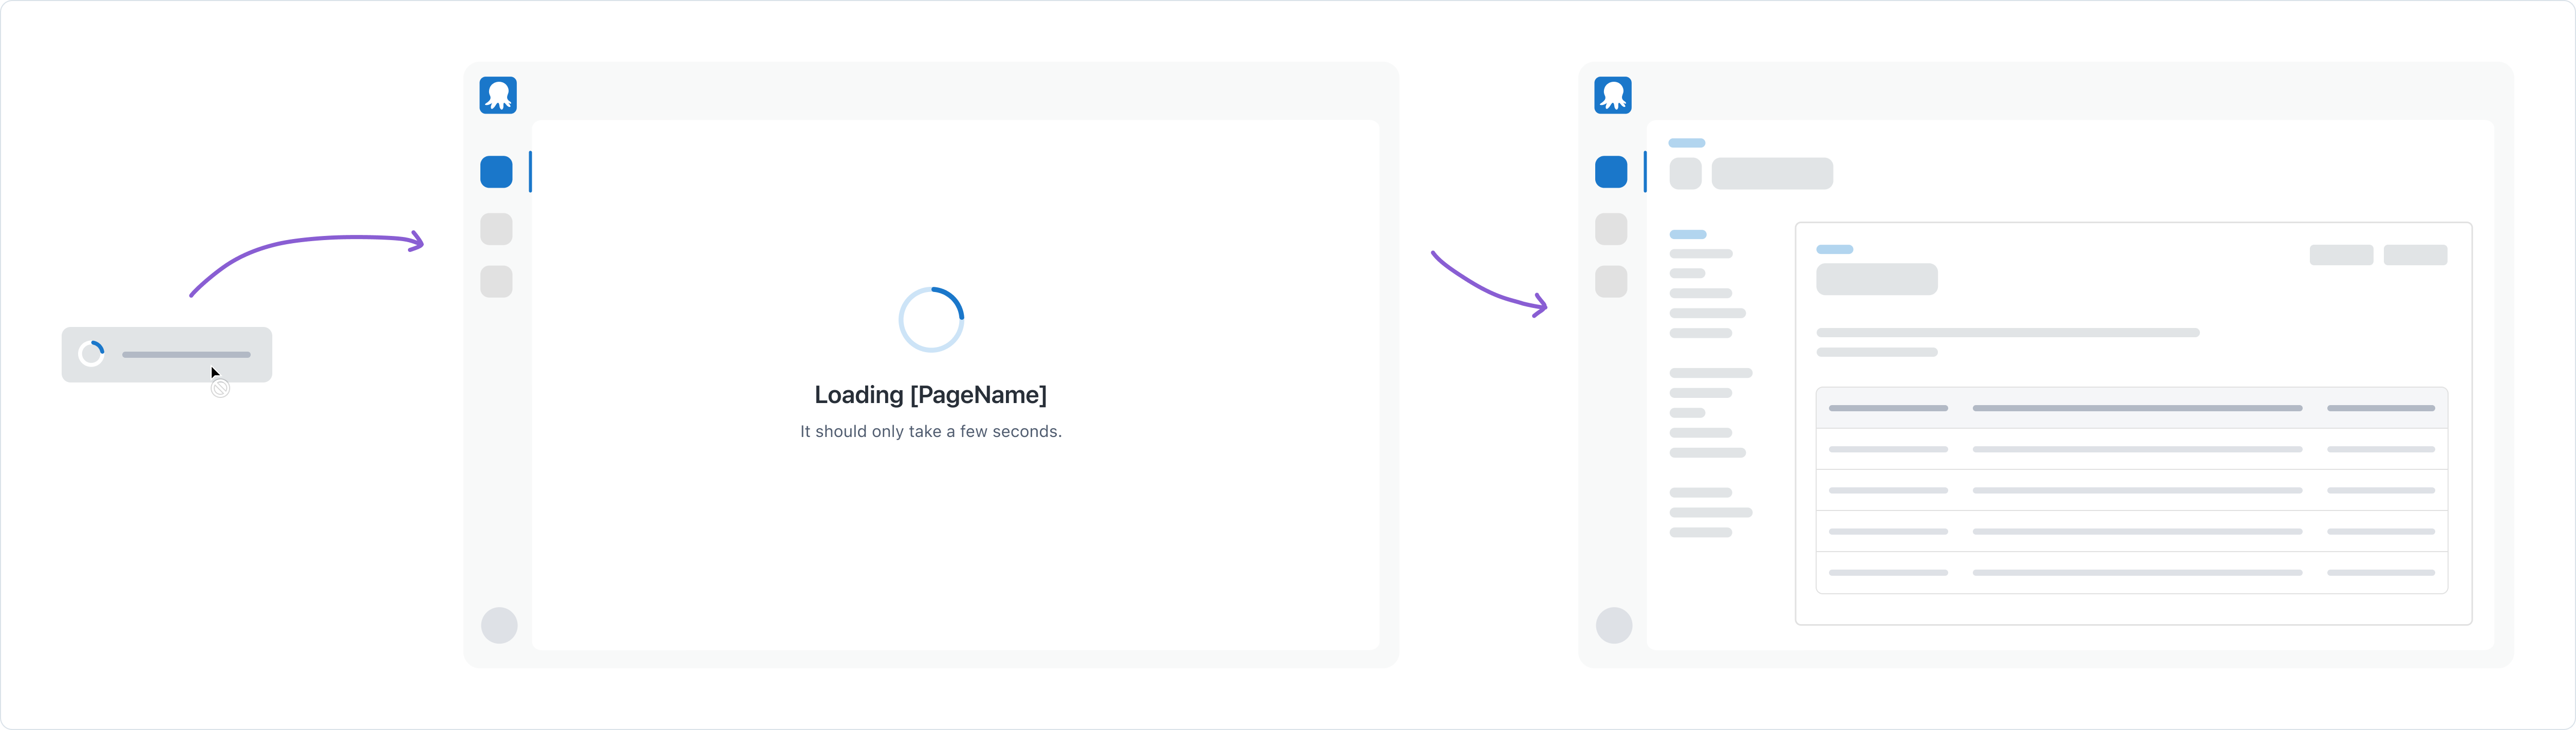Click the small spinner inside the gray loading button

click(x=92, y=354)
